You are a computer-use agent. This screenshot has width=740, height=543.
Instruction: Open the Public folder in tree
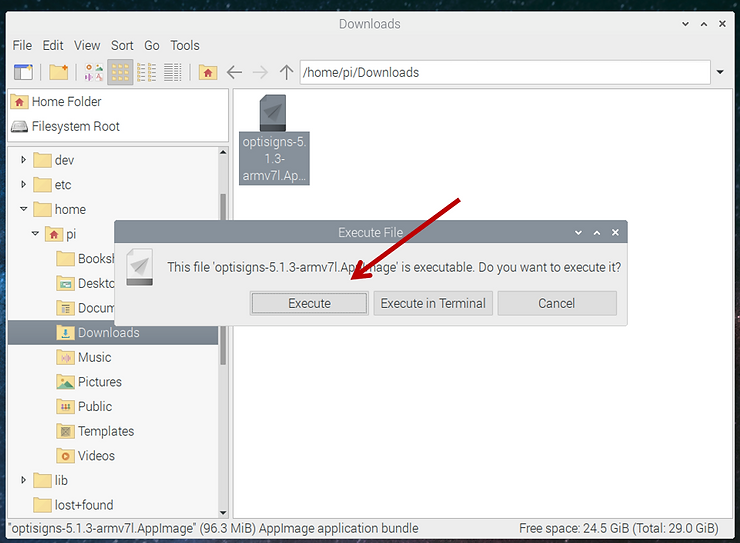coord(95,406)
